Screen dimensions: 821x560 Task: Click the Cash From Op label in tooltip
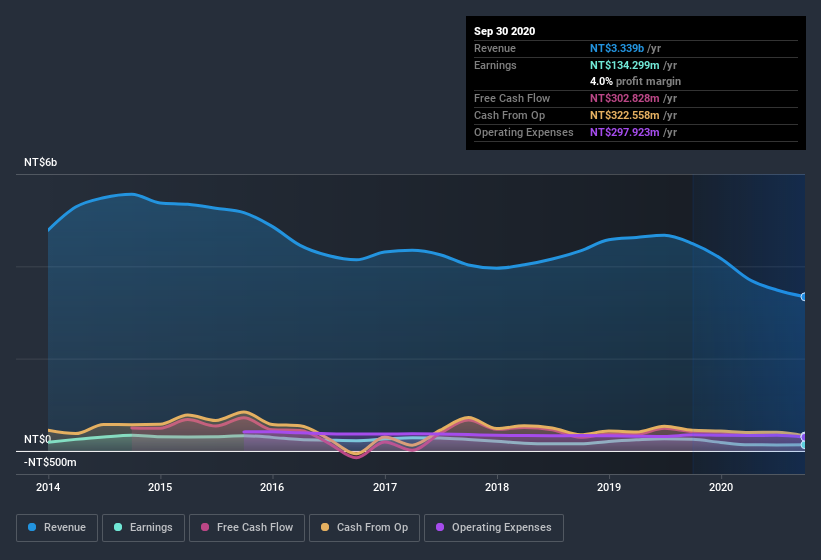coord(509,115)
